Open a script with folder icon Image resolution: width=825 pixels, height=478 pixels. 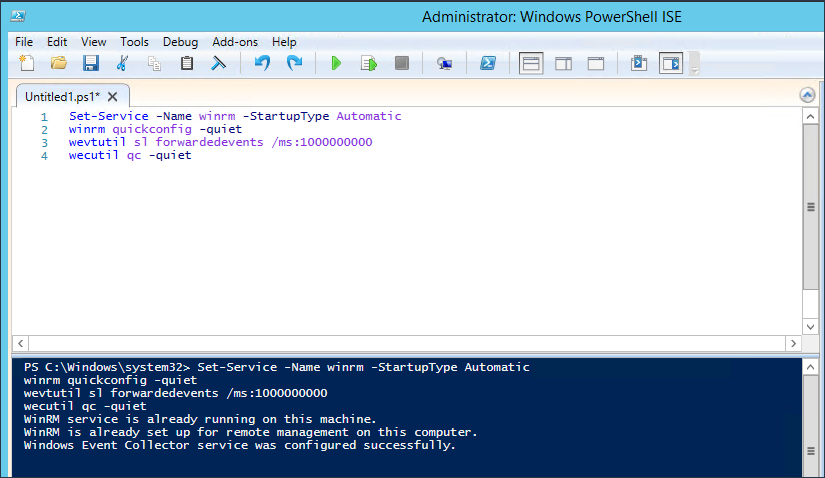pyautogui.click(x=58, y=63)
